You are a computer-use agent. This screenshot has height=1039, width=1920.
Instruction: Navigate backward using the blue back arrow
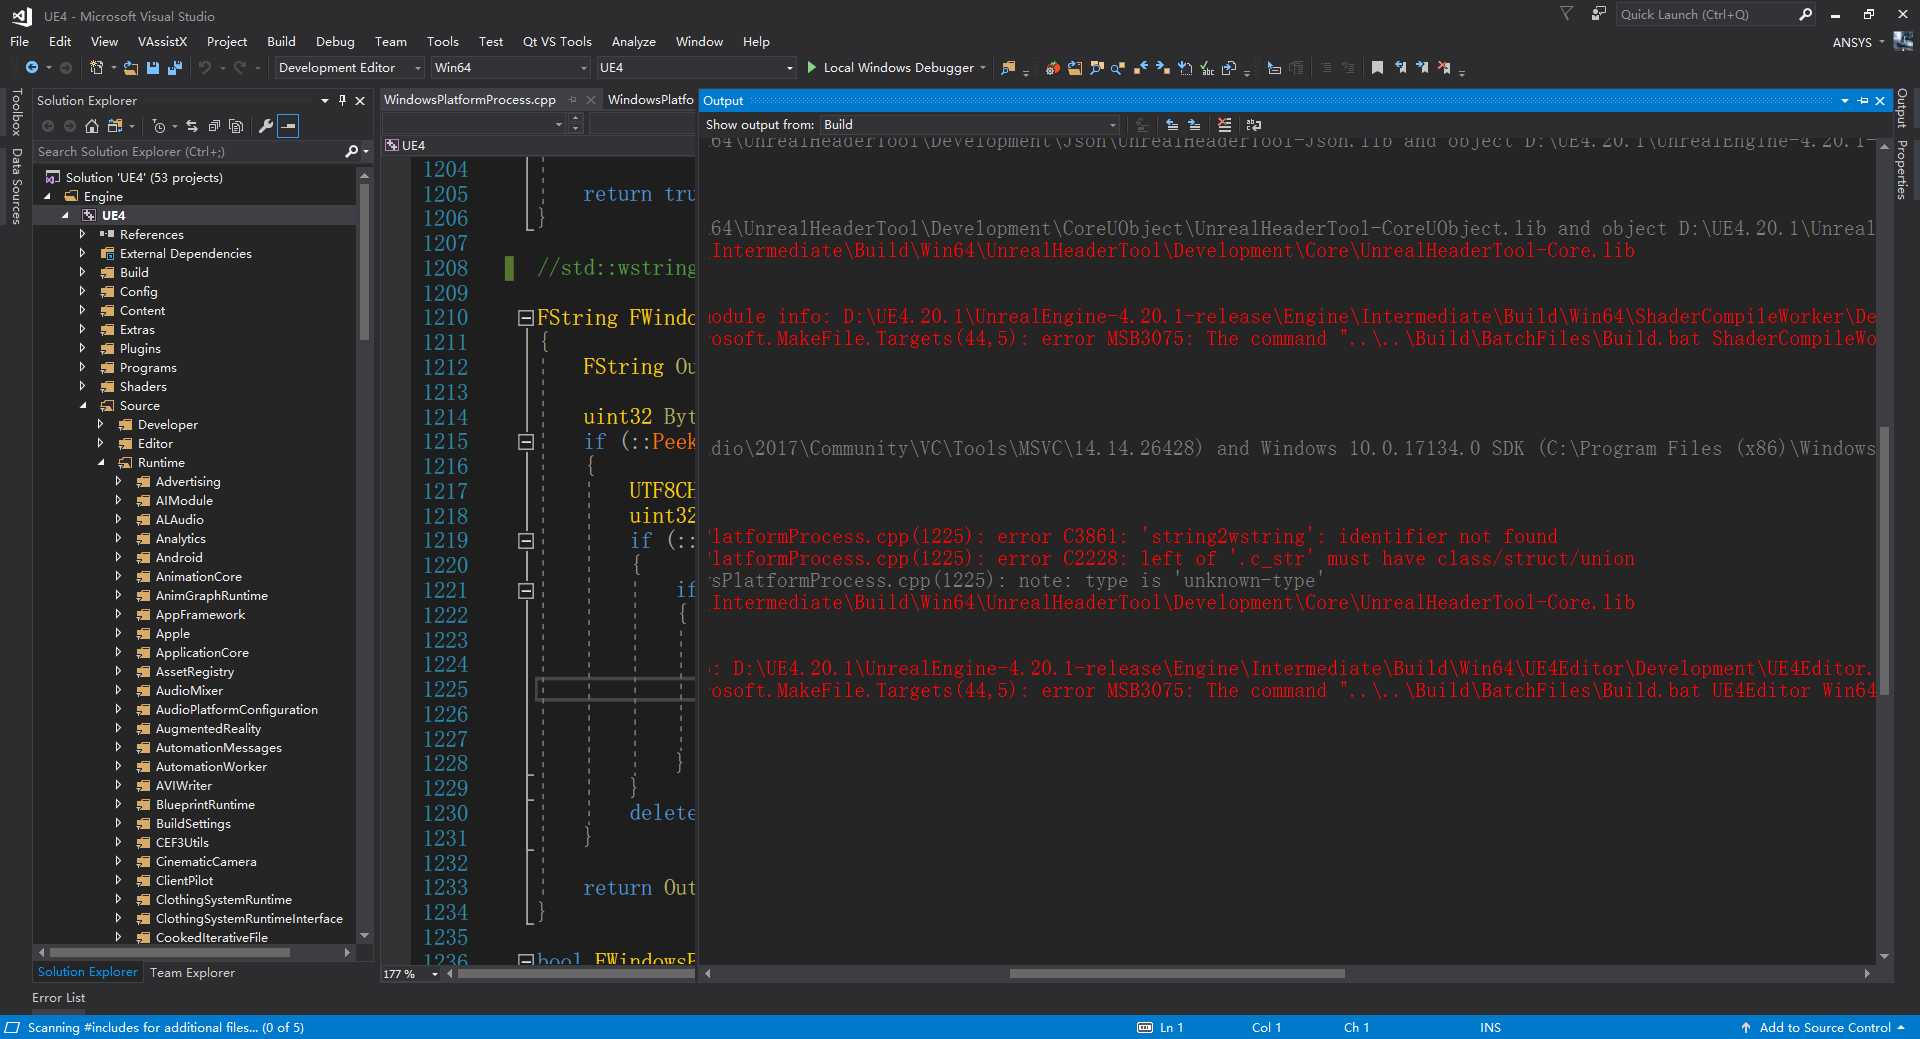32,68
